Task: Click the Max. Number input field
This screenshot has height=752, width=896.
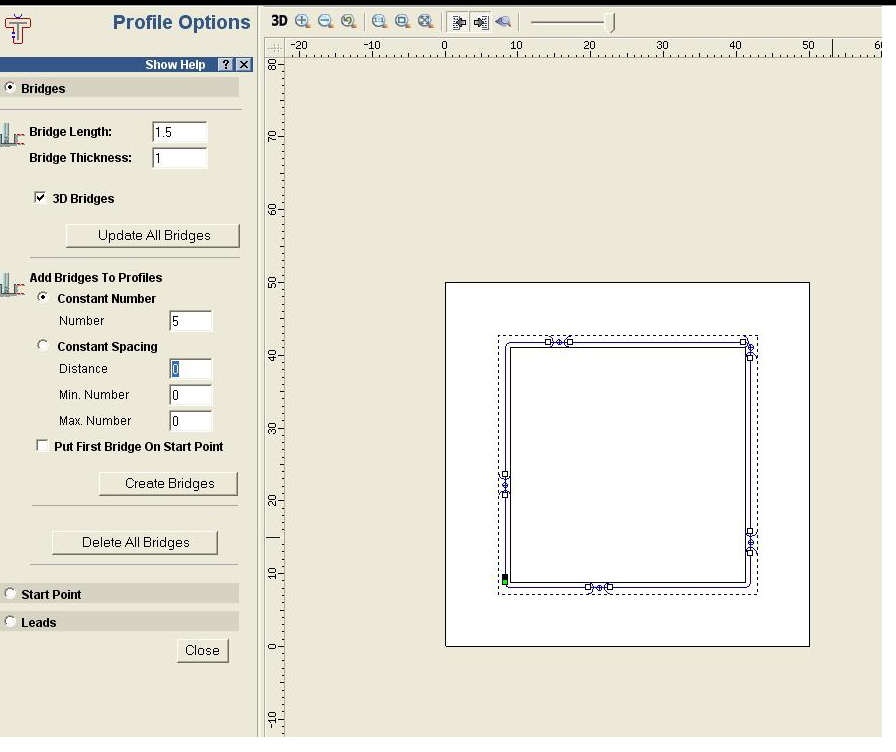Action: tap(191, 421)
